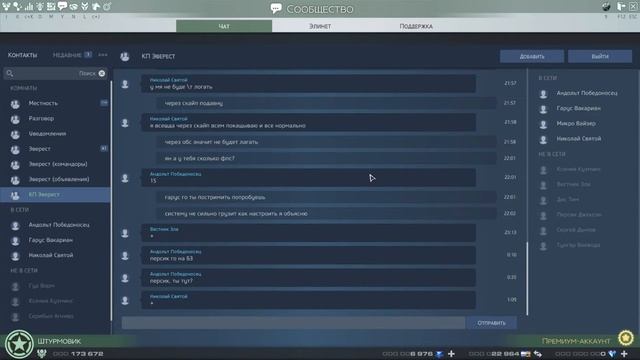The image size is (640, 360).
Task: Select the Контакты tab in left panel
Action: pyautogui.click(x=22, y=55)
